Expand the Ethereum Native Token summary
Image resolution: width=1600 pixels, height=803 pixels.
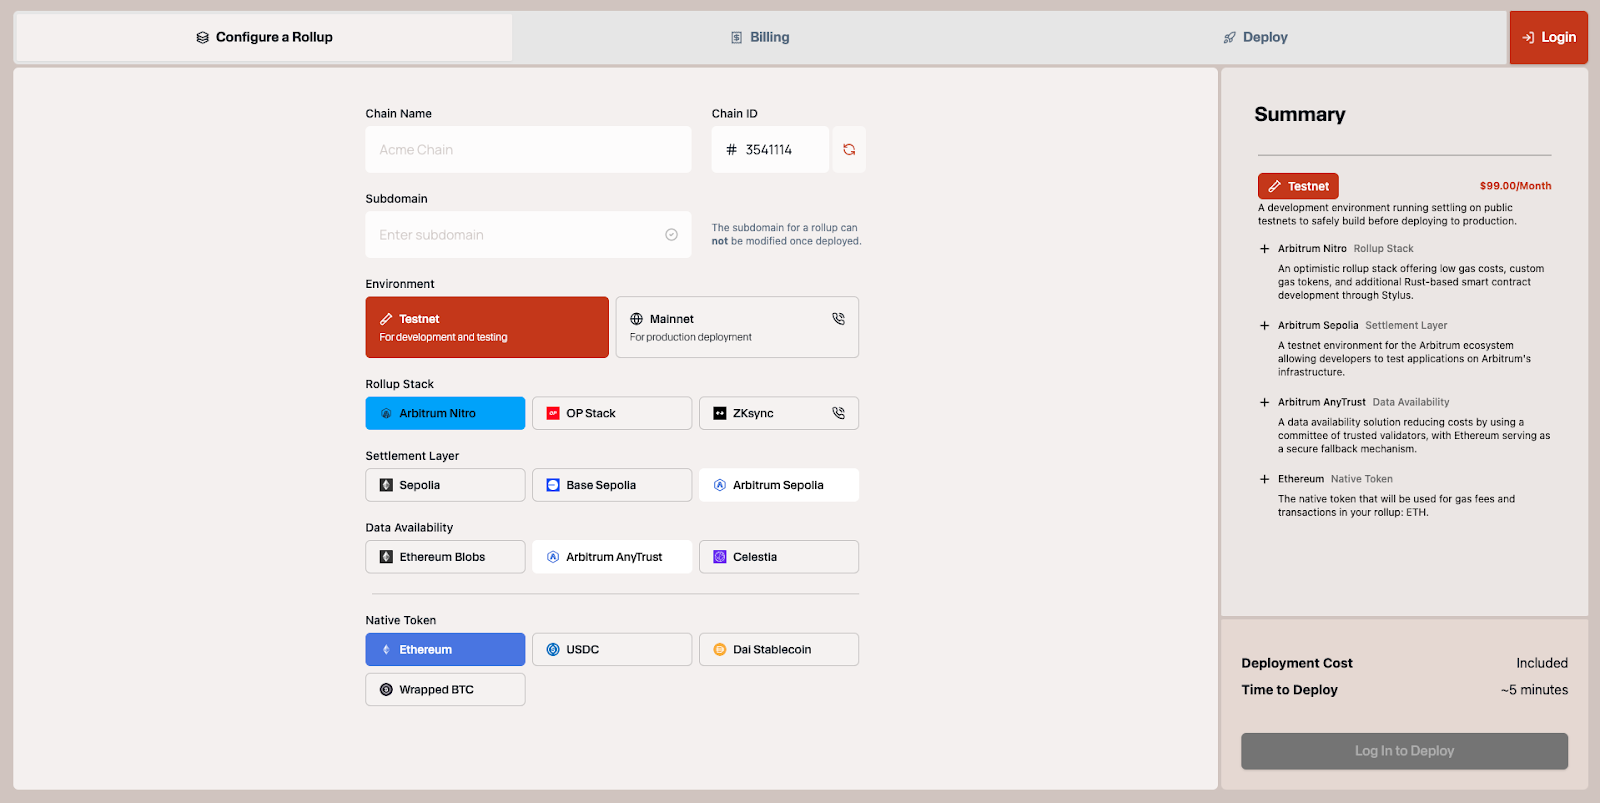point(1265,479)
